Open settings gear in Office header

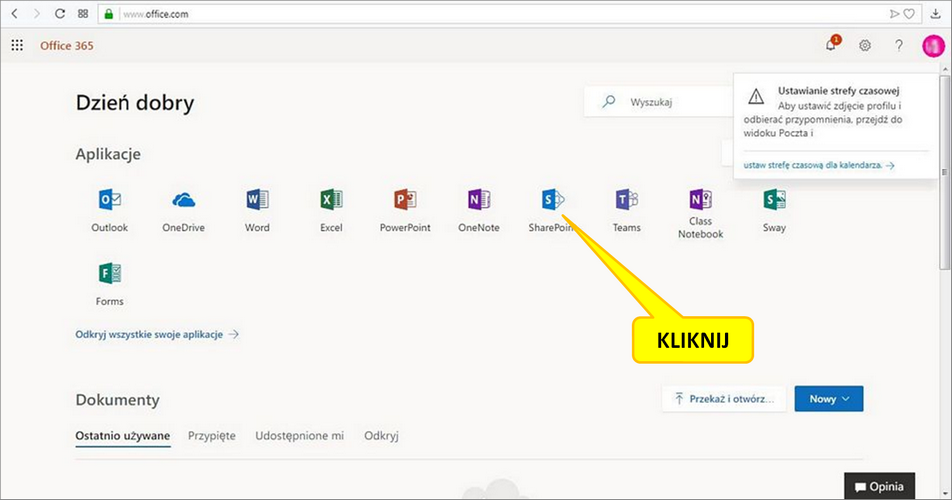pyautogui.click(x=865, y=45)
